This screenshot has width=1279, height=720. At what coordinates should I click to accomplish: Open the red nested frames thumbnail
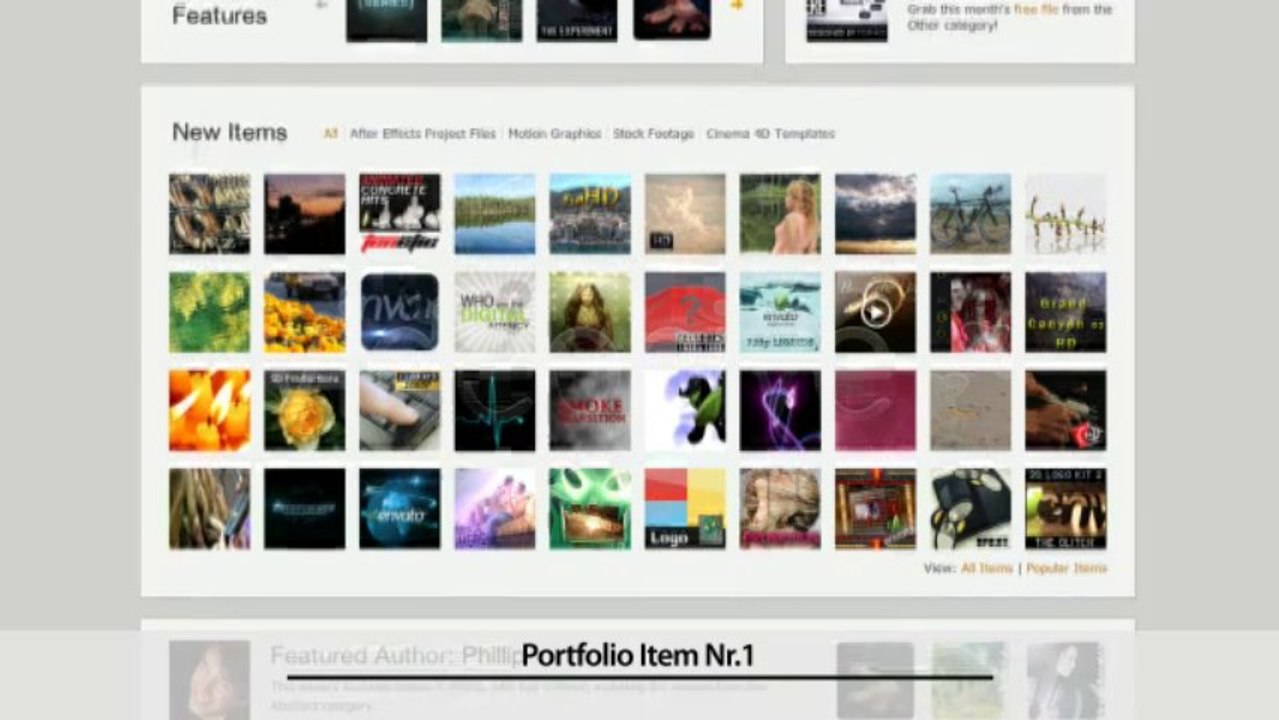[875, 508]
